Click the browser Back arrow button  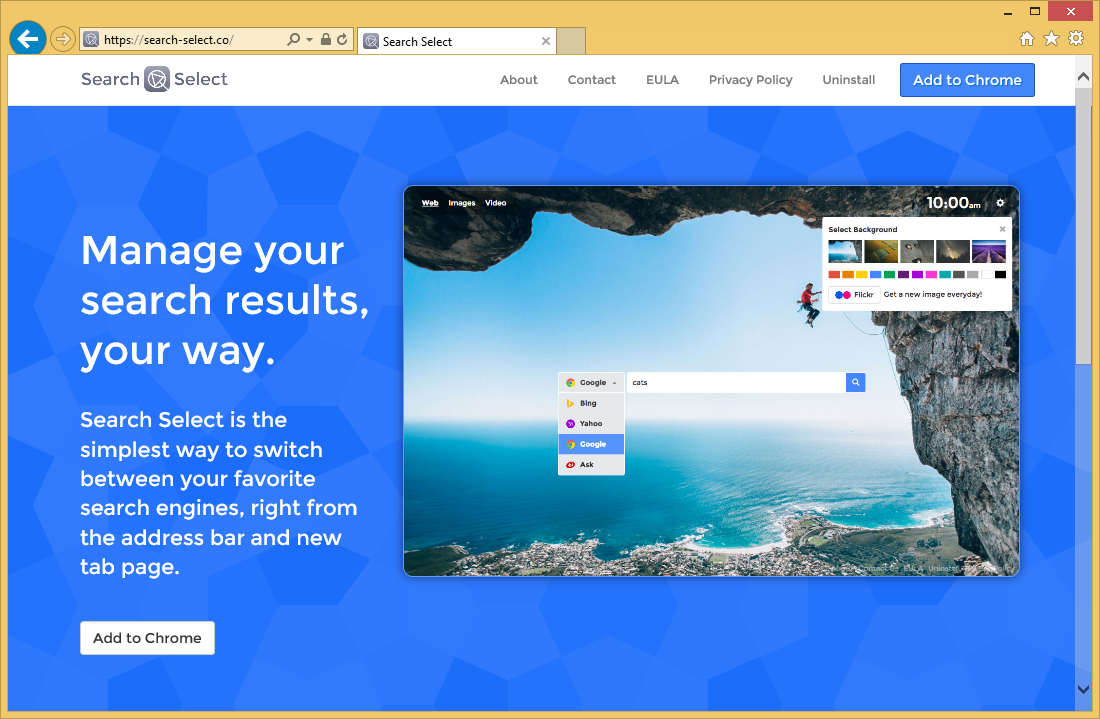pos(28,39)
